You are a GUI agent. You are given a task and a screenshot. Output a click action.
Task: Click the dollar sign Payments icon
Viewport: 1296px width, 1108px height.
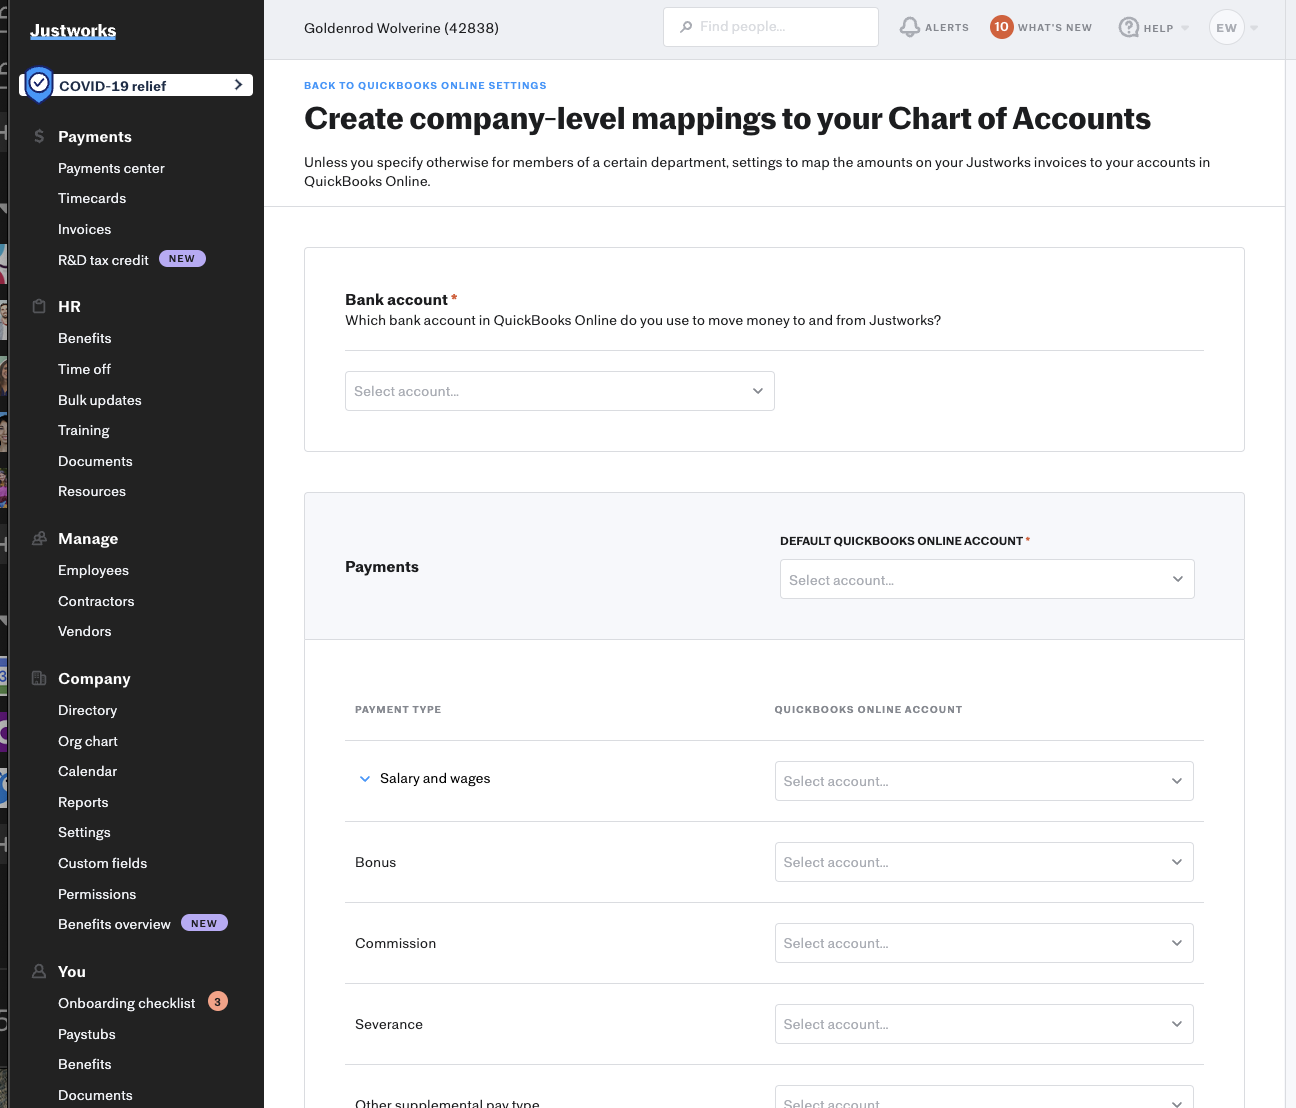click(x=39, y=136)
